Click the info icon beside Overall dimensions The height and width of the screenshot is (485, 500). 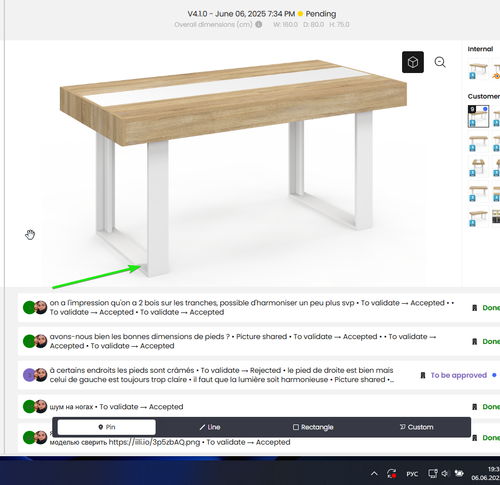pyautogui.click(x=259, y=24)
